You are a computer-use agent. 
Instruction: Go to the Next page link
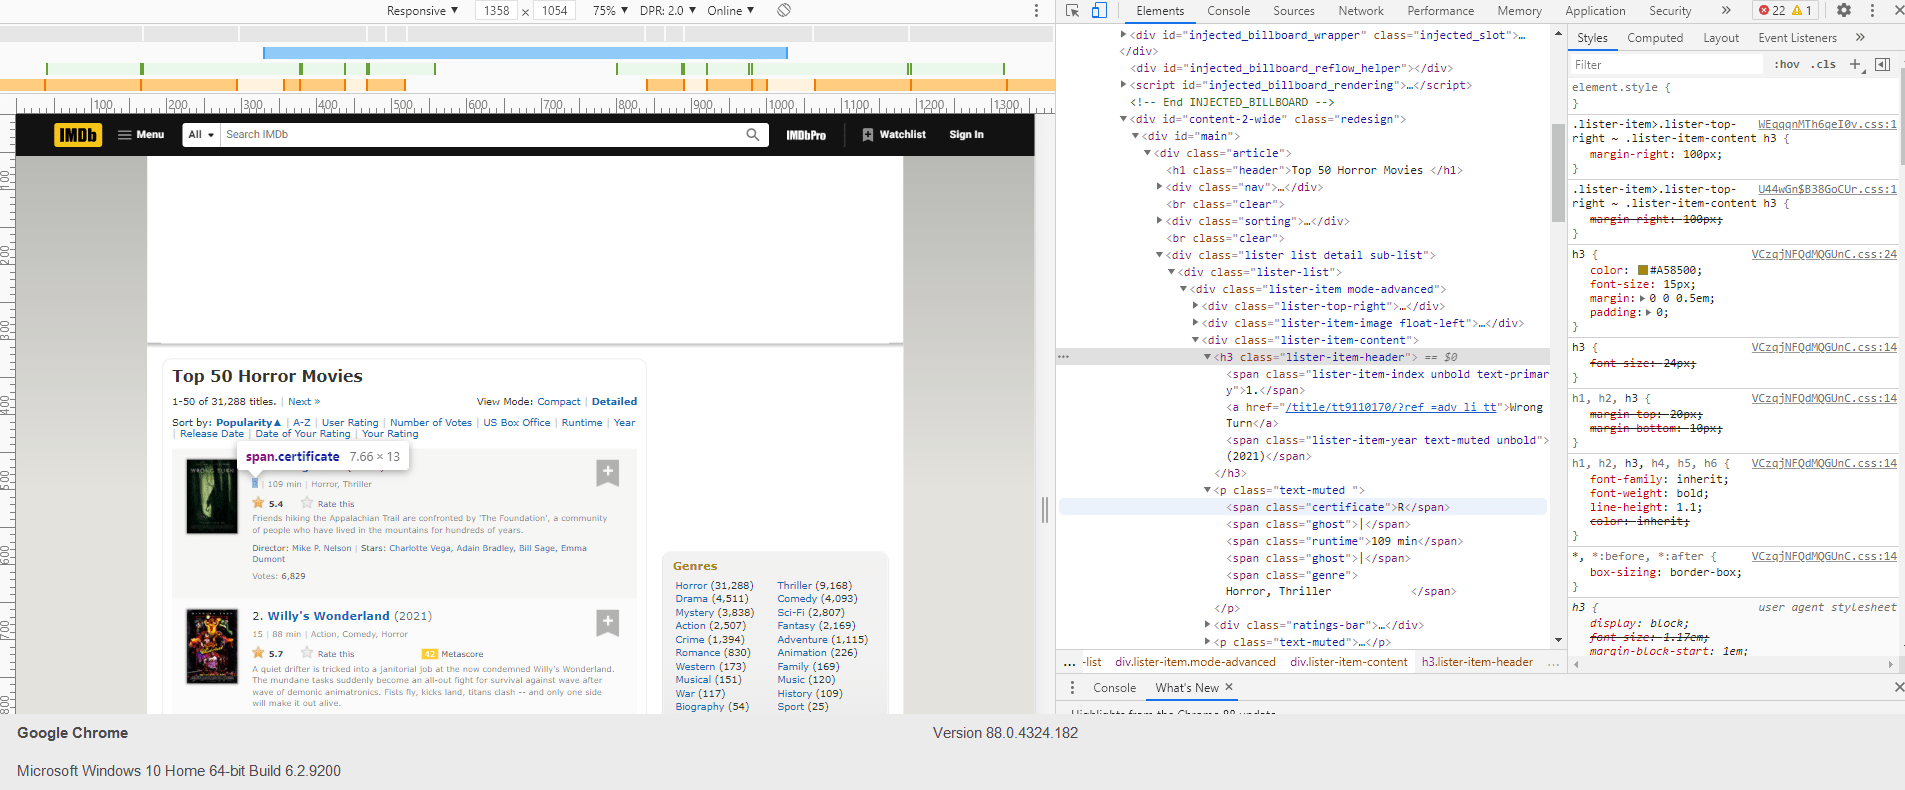pyautogui.click(x=304, y=402)
